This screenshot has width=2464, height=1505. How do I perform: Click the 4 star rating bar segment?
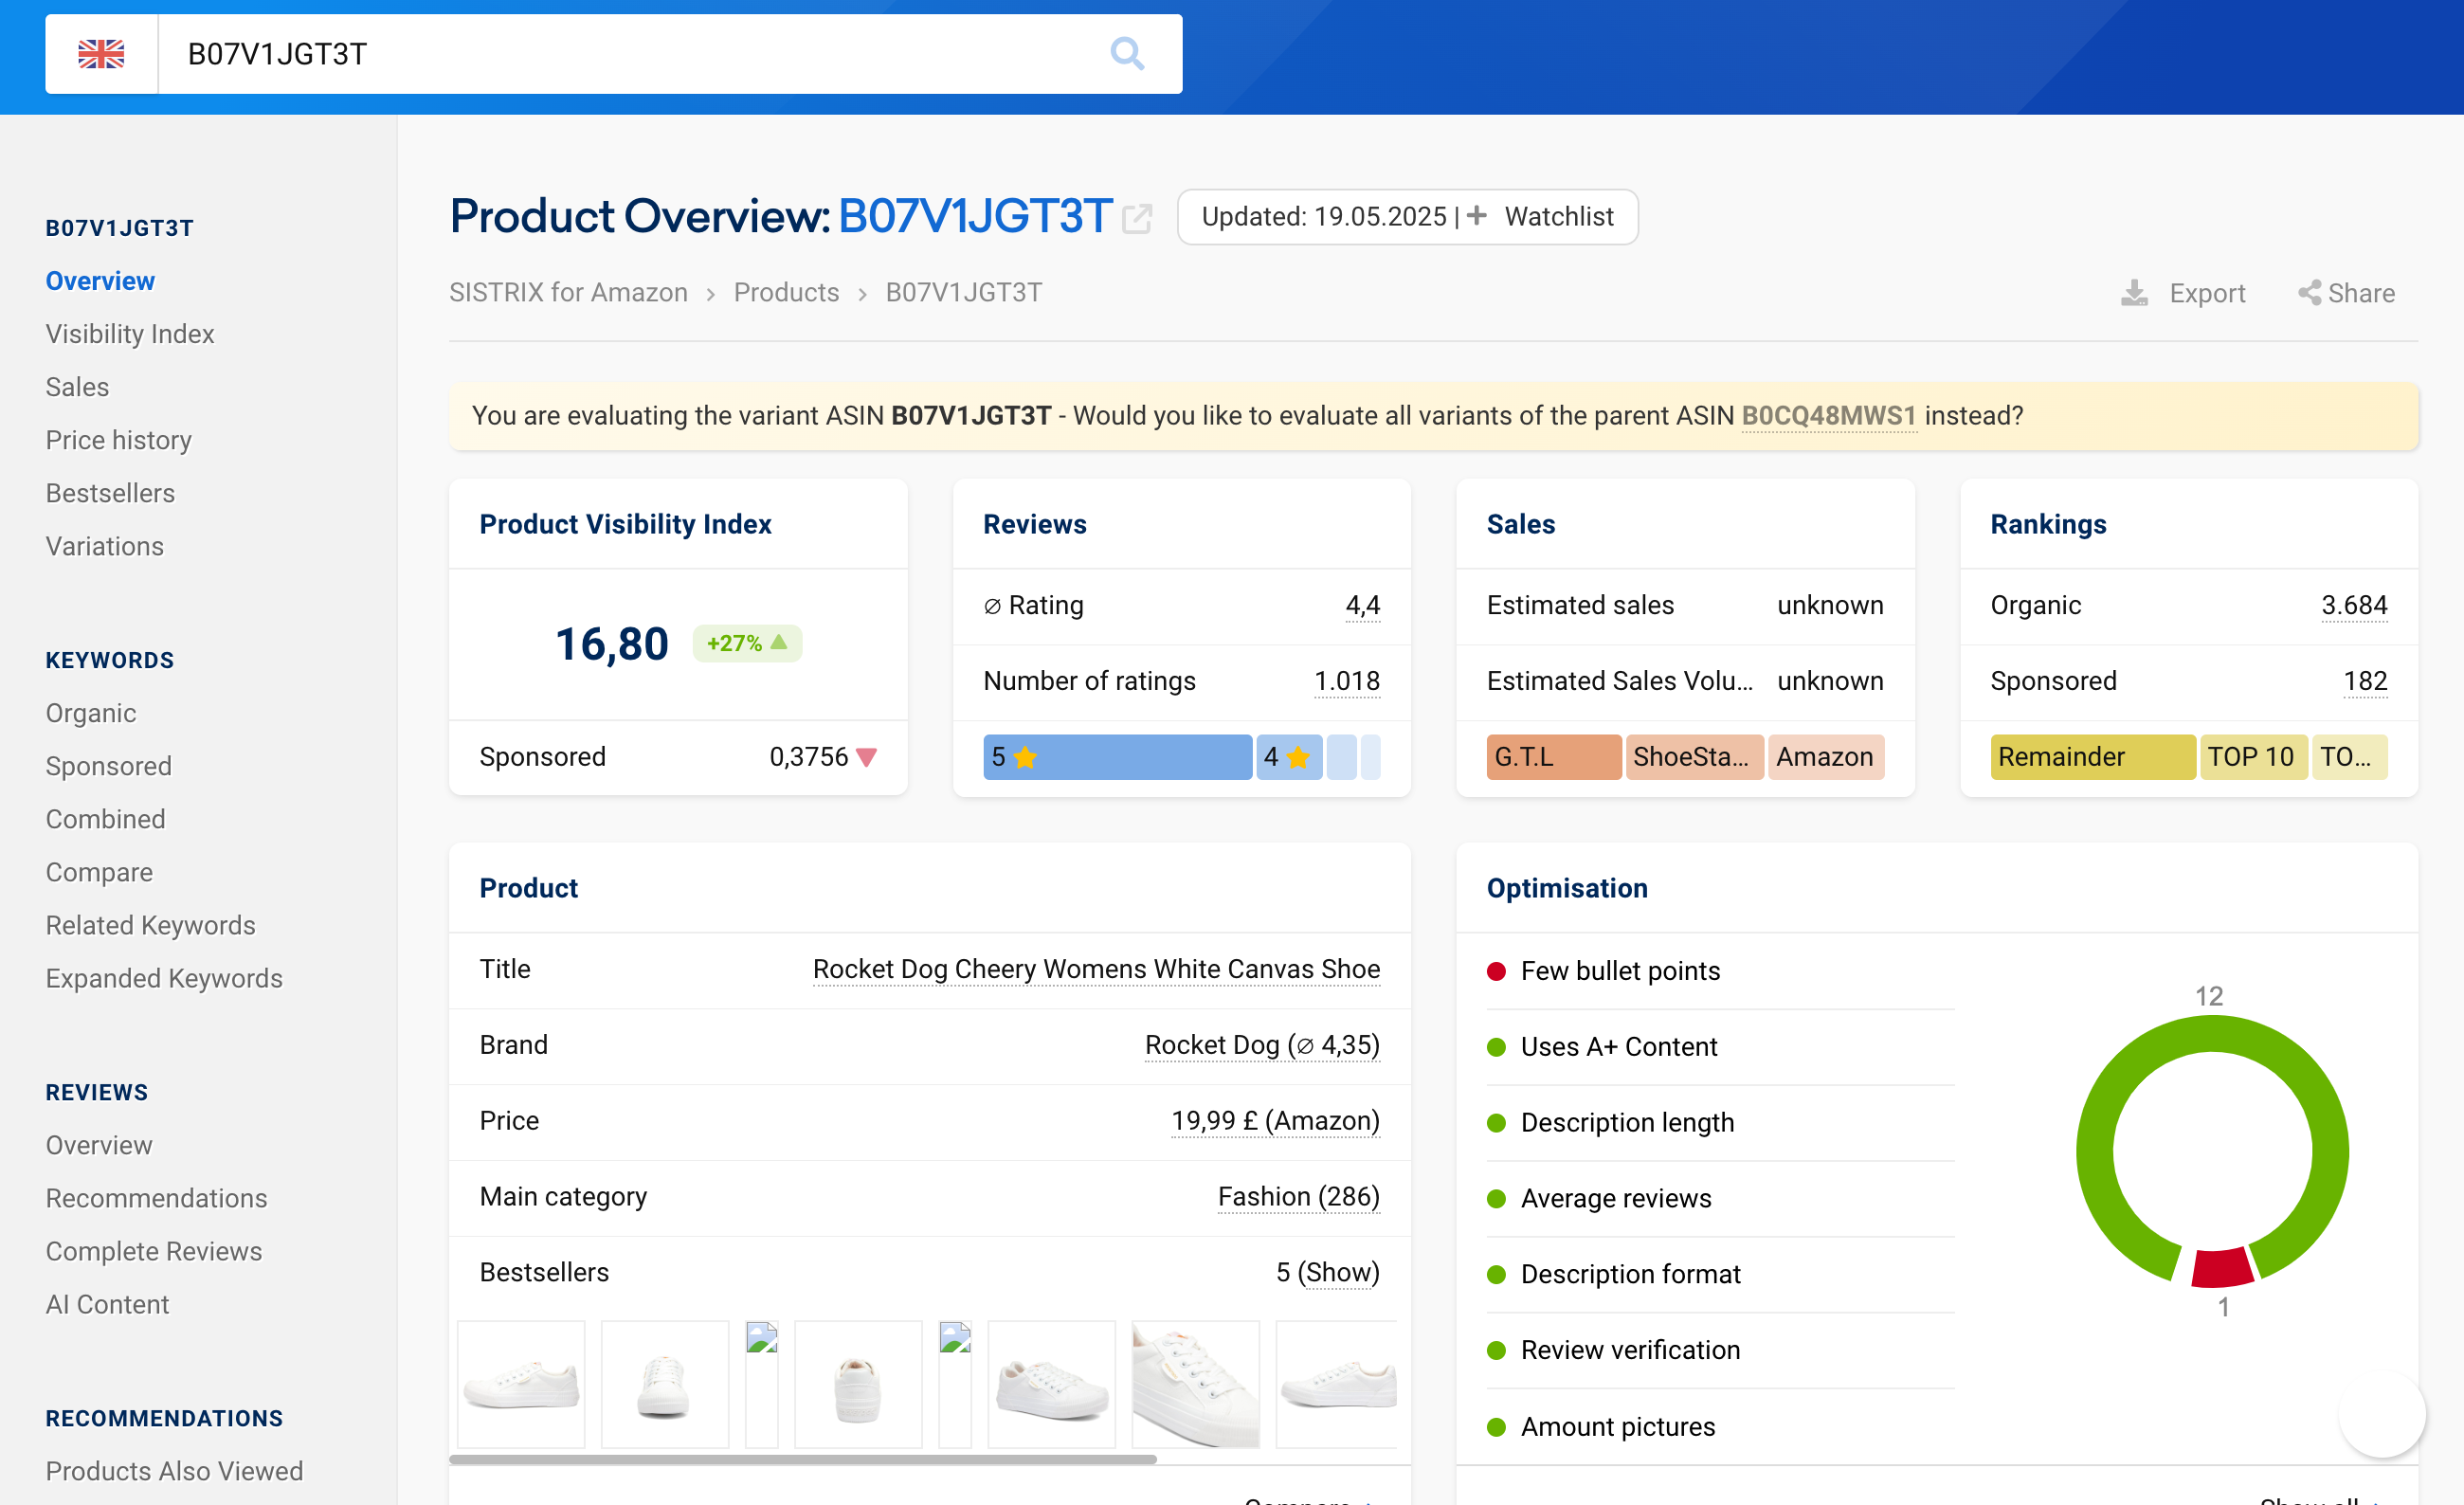pyautogui.click(x=1289, y=757)
